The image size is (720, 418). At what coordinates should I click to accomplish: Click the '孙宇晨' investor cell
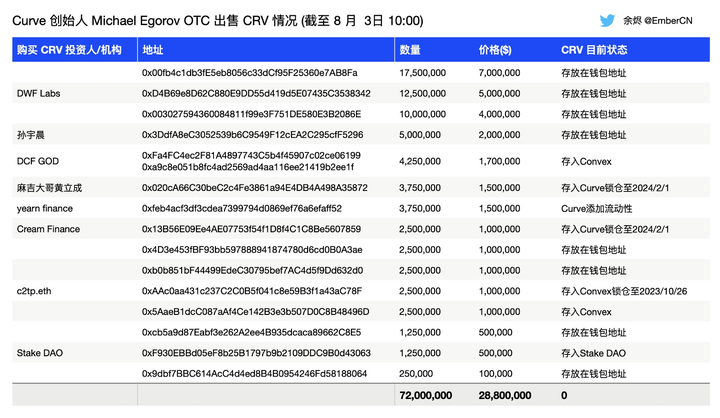click(31, 135)
